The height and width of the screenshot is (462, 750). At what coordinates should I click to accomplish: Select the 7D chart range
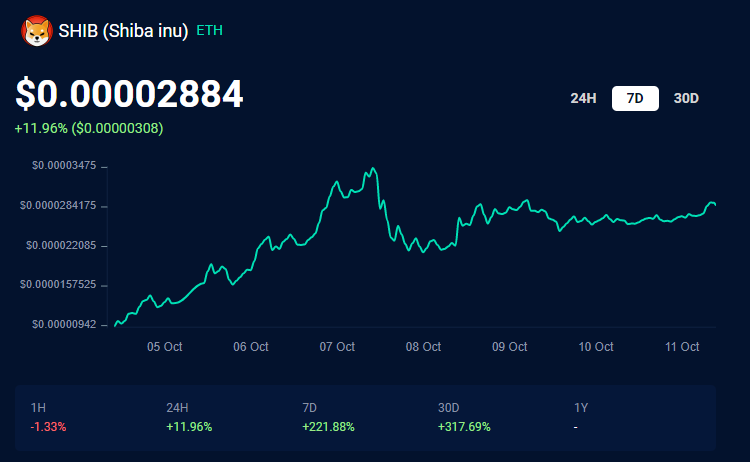point(635,99)
